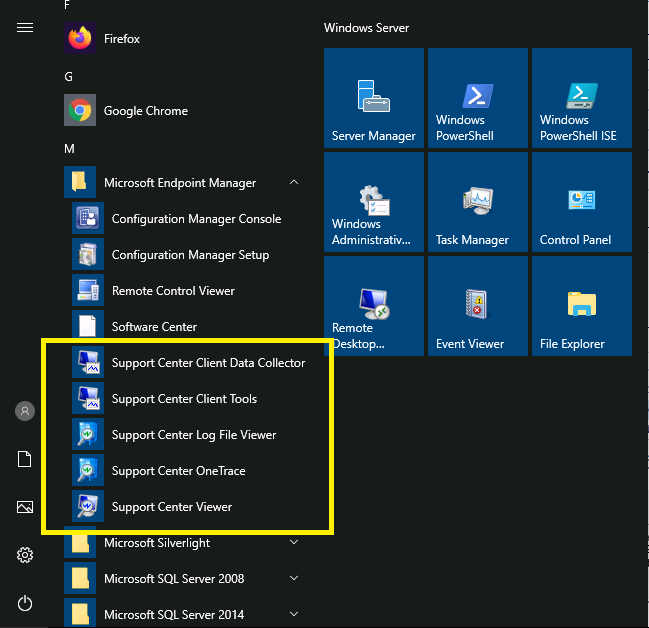The height and width of the screenshot is (628, 649).
Task: Open the hamburger Start menu expander
Action: [25, 28]
